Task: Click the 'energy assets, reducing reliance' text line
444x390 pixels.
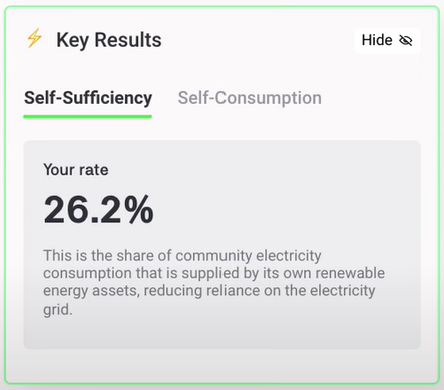Action: click(x=209, y=290)
